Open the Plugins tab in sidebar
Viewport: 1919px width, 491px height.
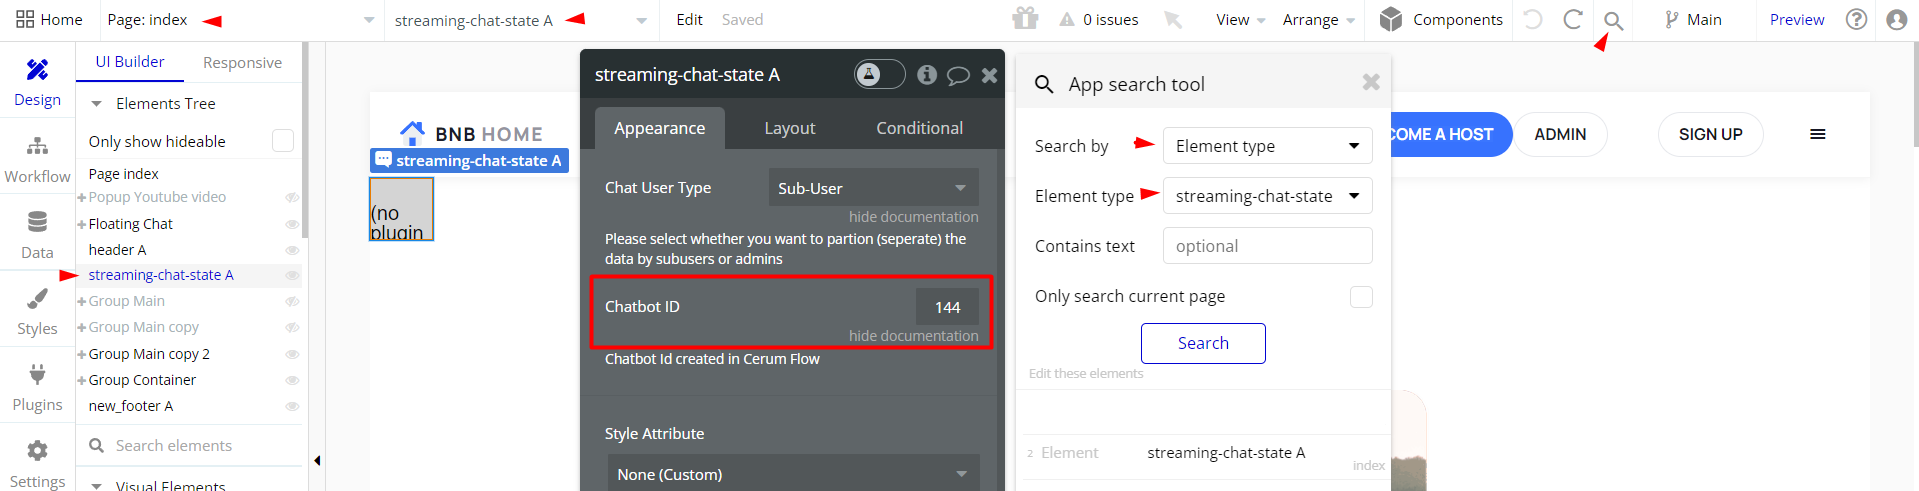[x=37, y=388]
